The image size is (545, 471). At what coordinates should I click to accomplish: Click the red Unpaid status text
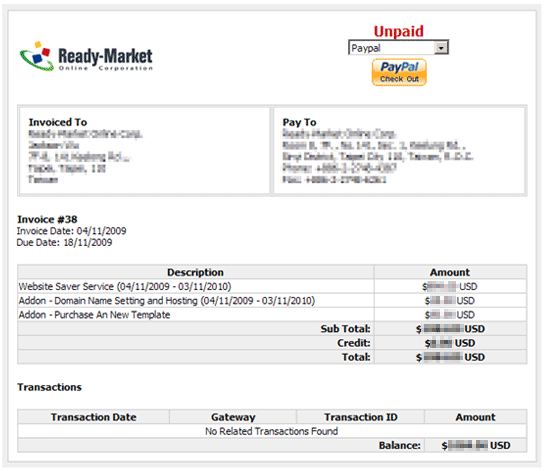click(x=399, y=31)
